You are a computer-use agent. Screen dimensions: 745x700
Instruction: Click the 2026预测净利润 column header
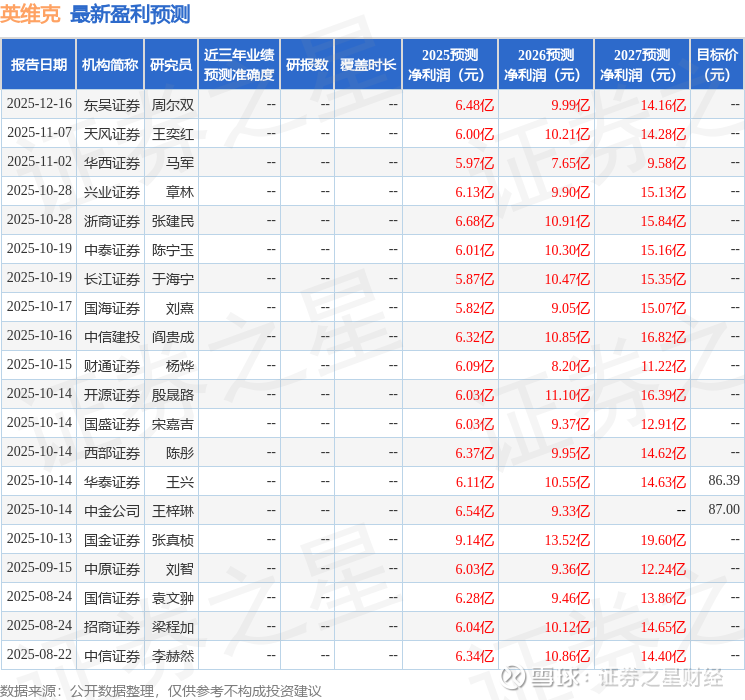click(x=546, y=65)
